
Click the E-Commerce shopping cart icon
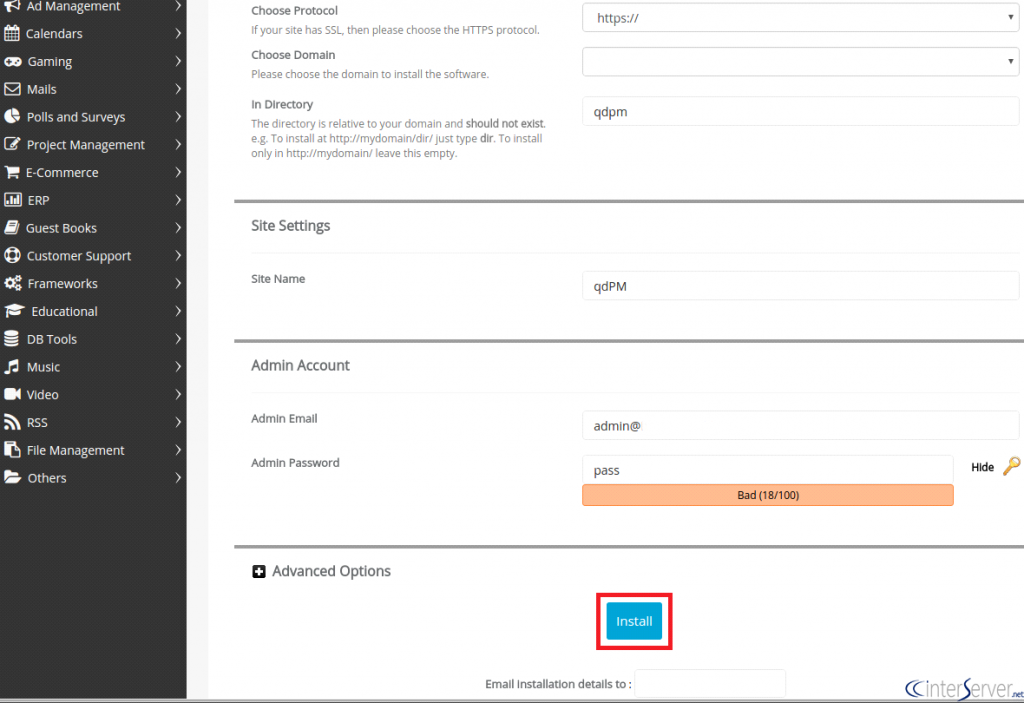coord(12,172)
